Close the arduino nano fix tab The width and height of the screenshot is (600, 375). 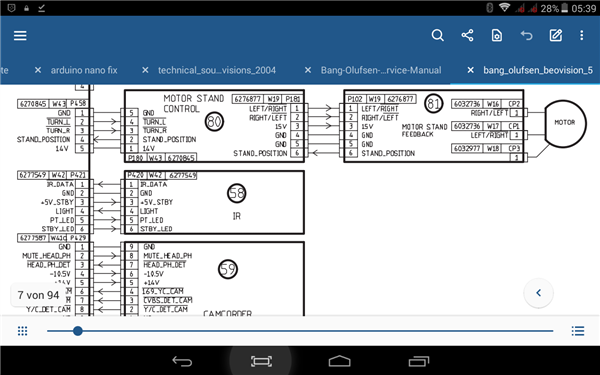[38, 70]
